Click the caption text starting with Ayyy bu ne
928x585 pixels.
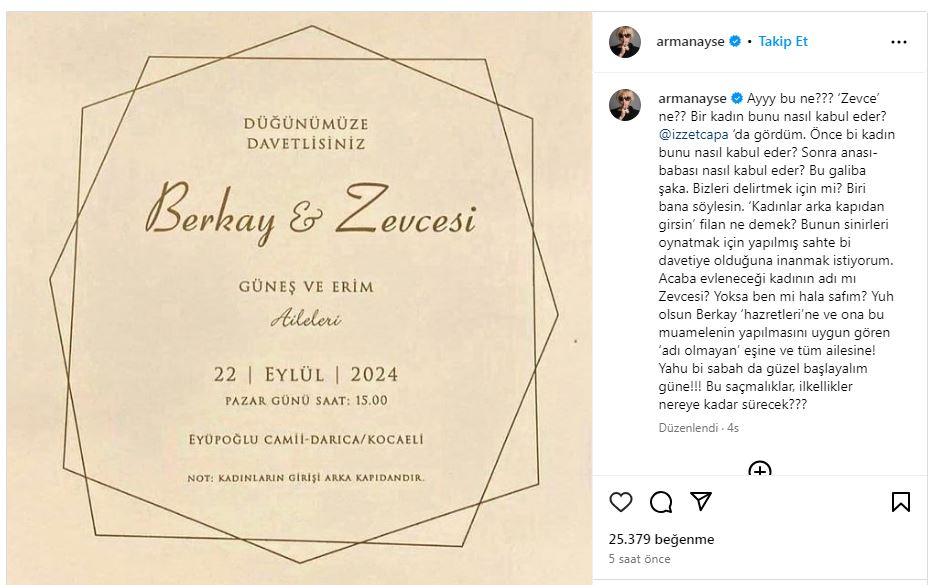pyautogui.click(x=776, y=251)
